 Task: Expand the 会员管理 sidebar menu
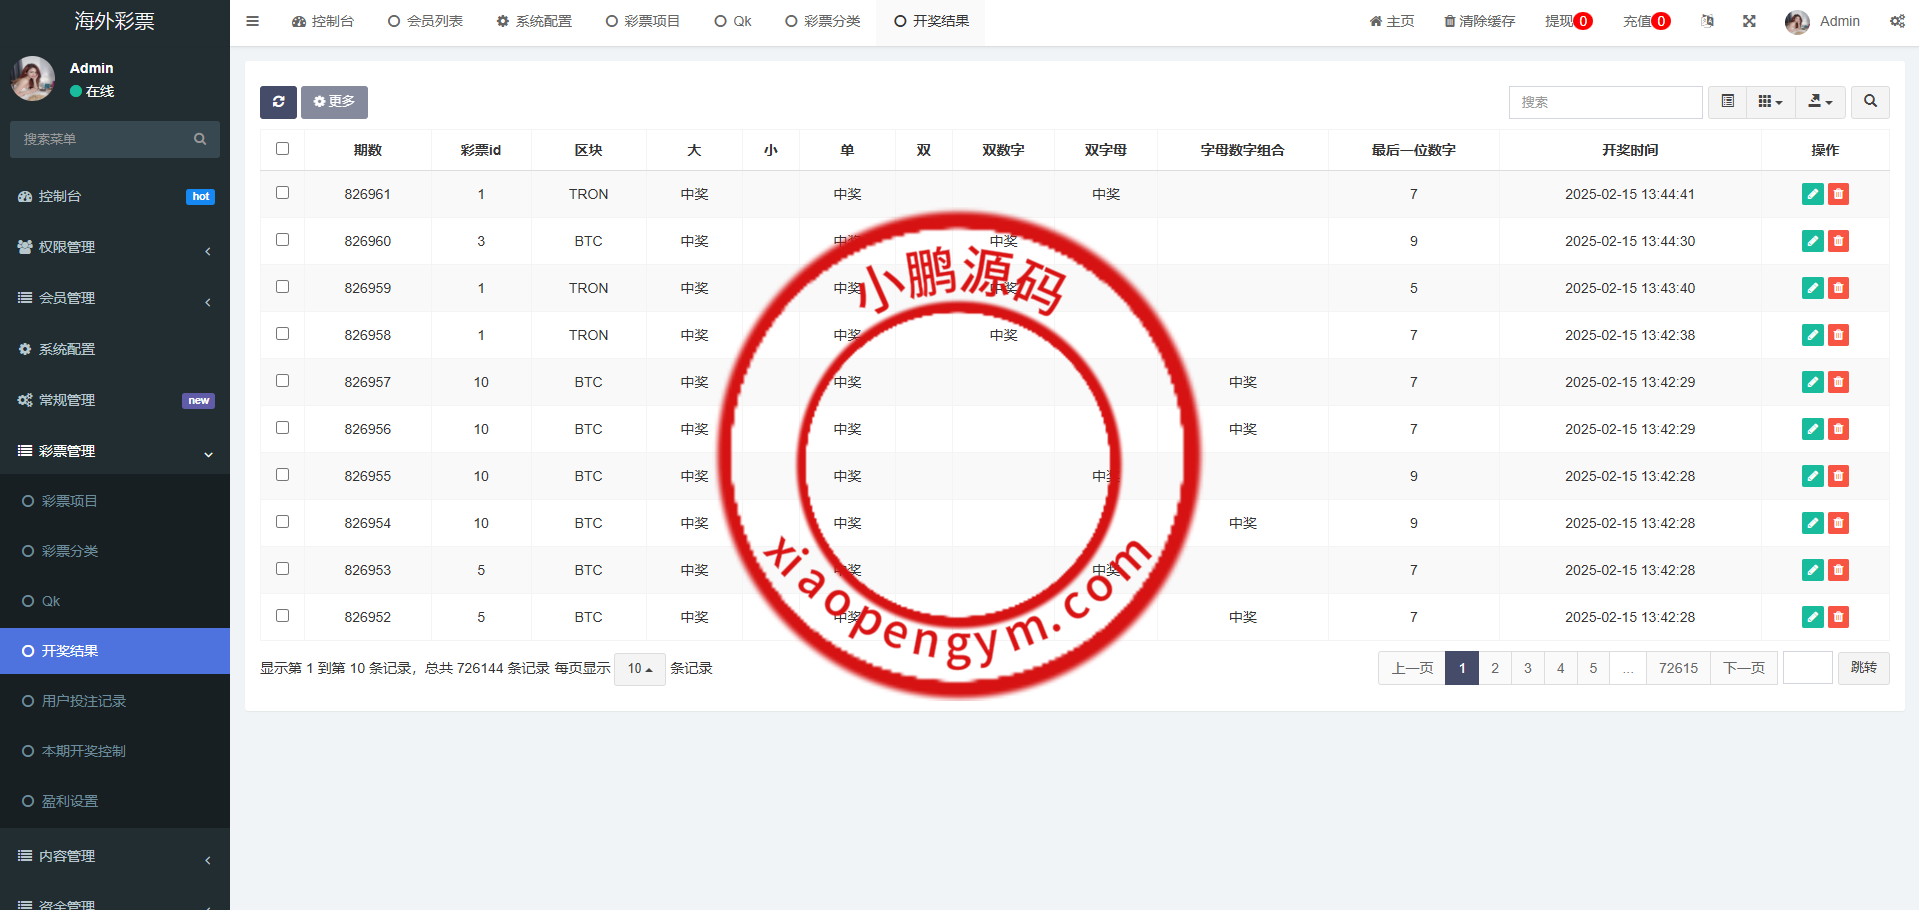point(115,298)
